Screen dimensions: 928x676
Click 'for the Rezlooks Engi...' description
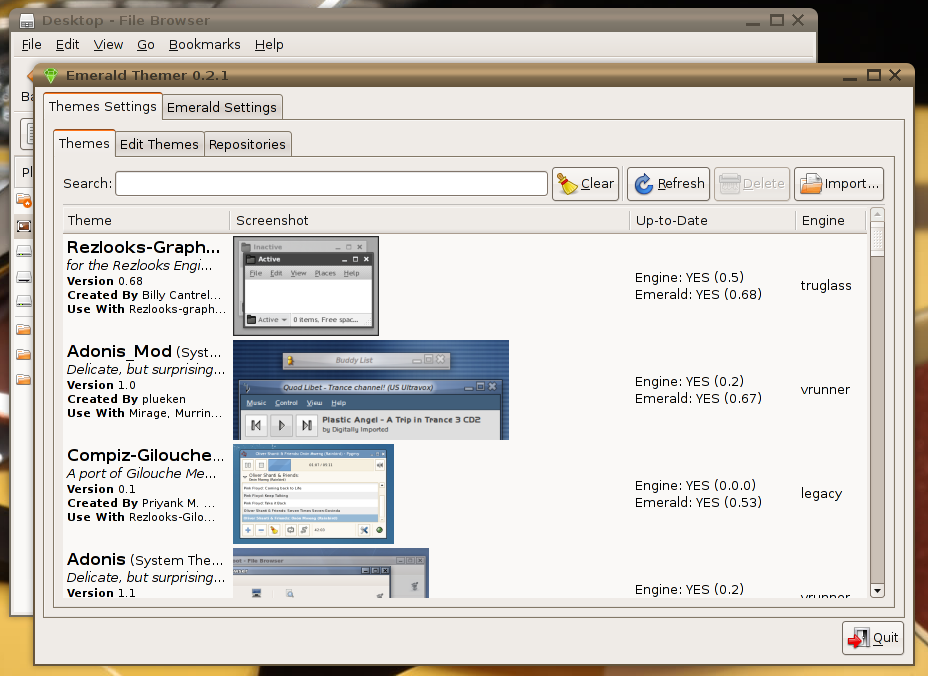coord(139,265)
